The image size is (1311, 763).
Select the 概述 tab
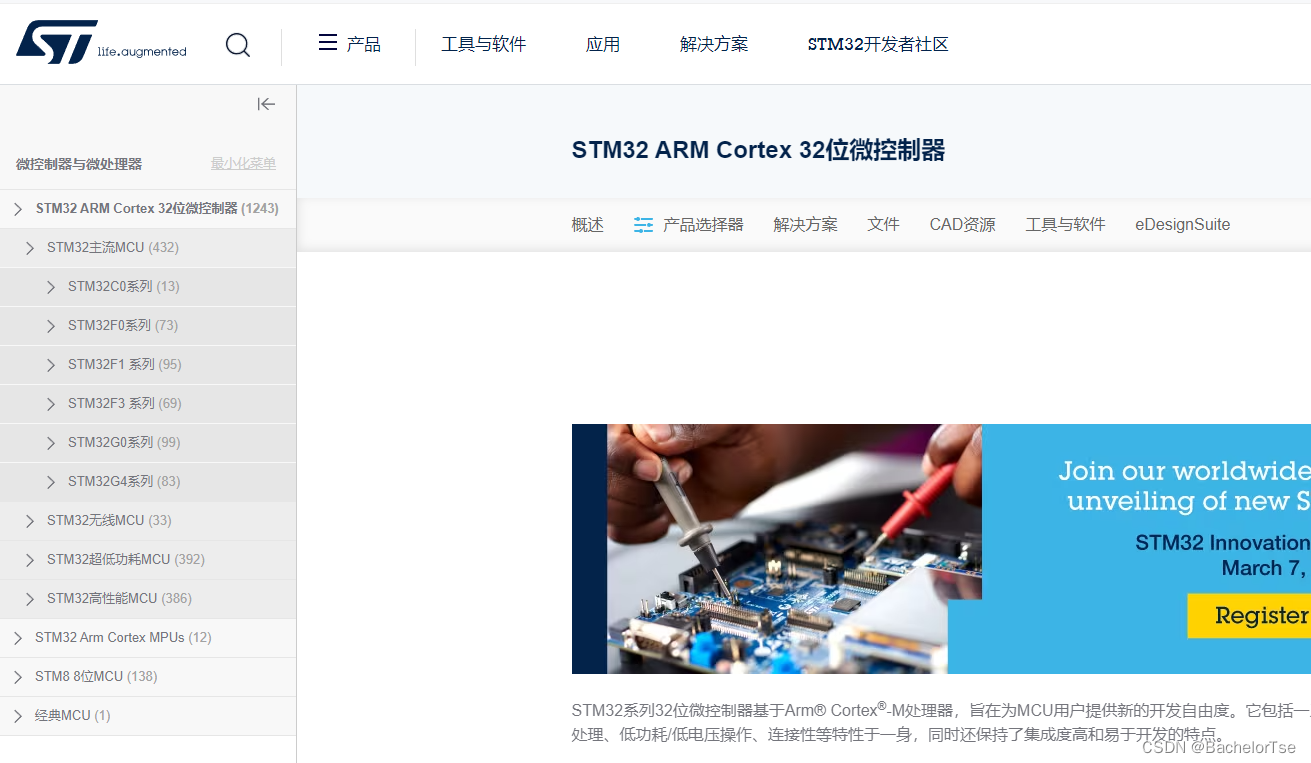tap(588, 224)
